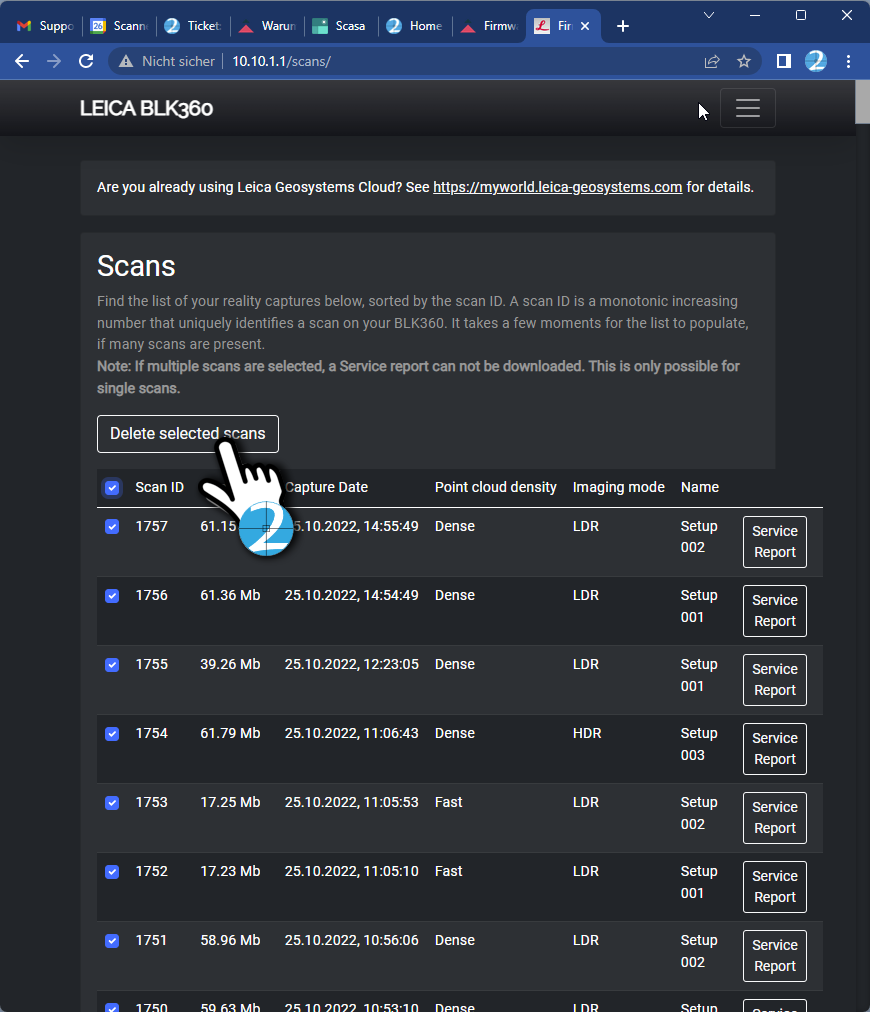Viewport: 870px width, 1012px height.
Task: Switch to the Scasa tab
Action: point(341,26)
